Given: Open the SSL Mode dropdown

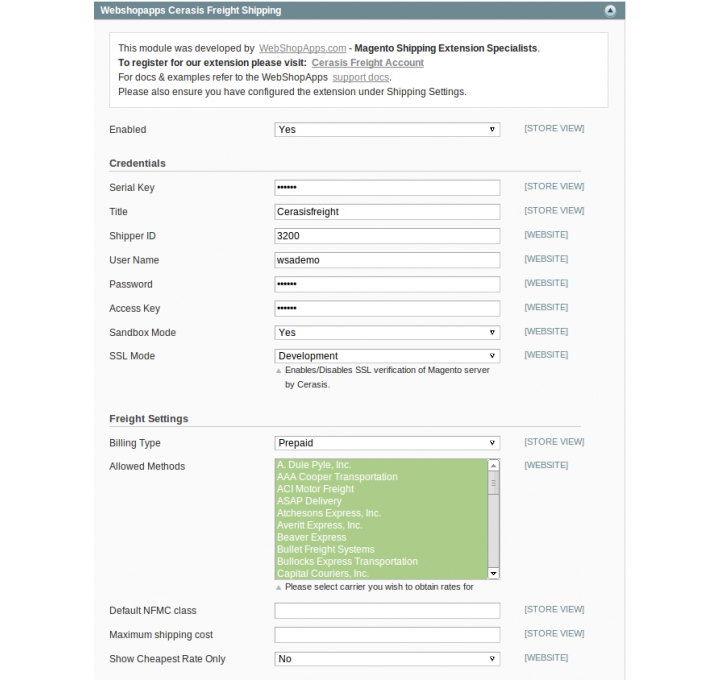Looking at the screenshot, I should coord(387,356).
